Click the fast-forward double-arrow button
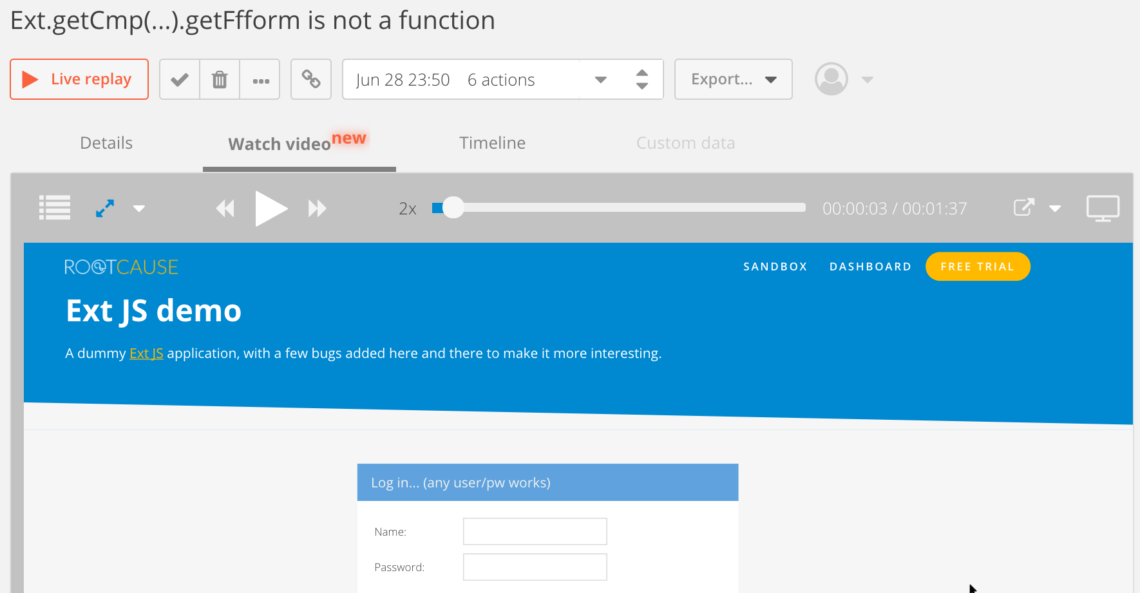Viewport: 1140px width, 593px height. (x=317, y=208)
